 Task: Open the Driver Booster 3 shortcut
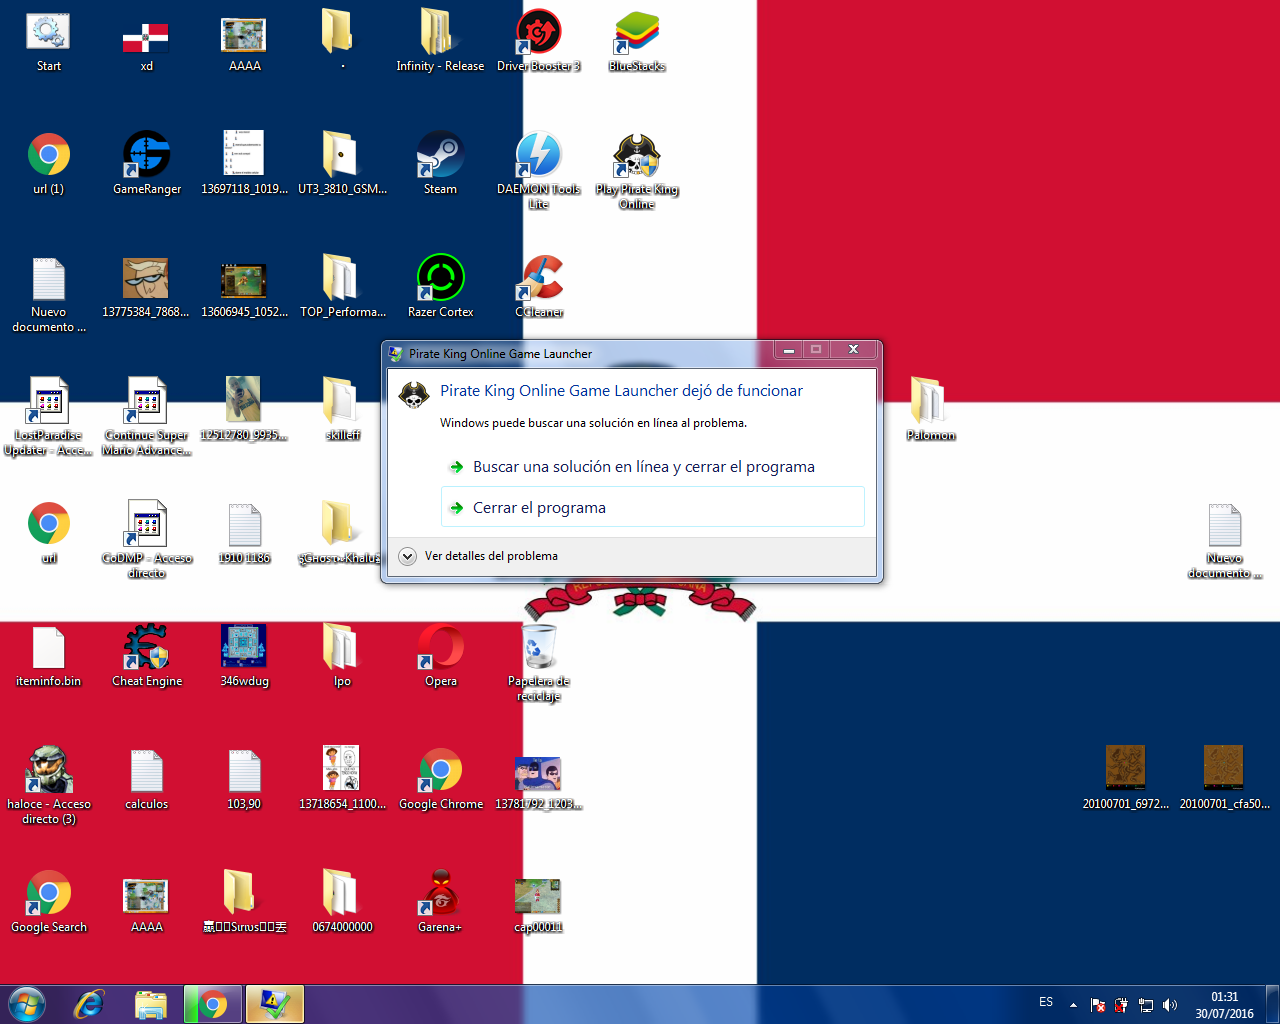[x=539, y=43]
